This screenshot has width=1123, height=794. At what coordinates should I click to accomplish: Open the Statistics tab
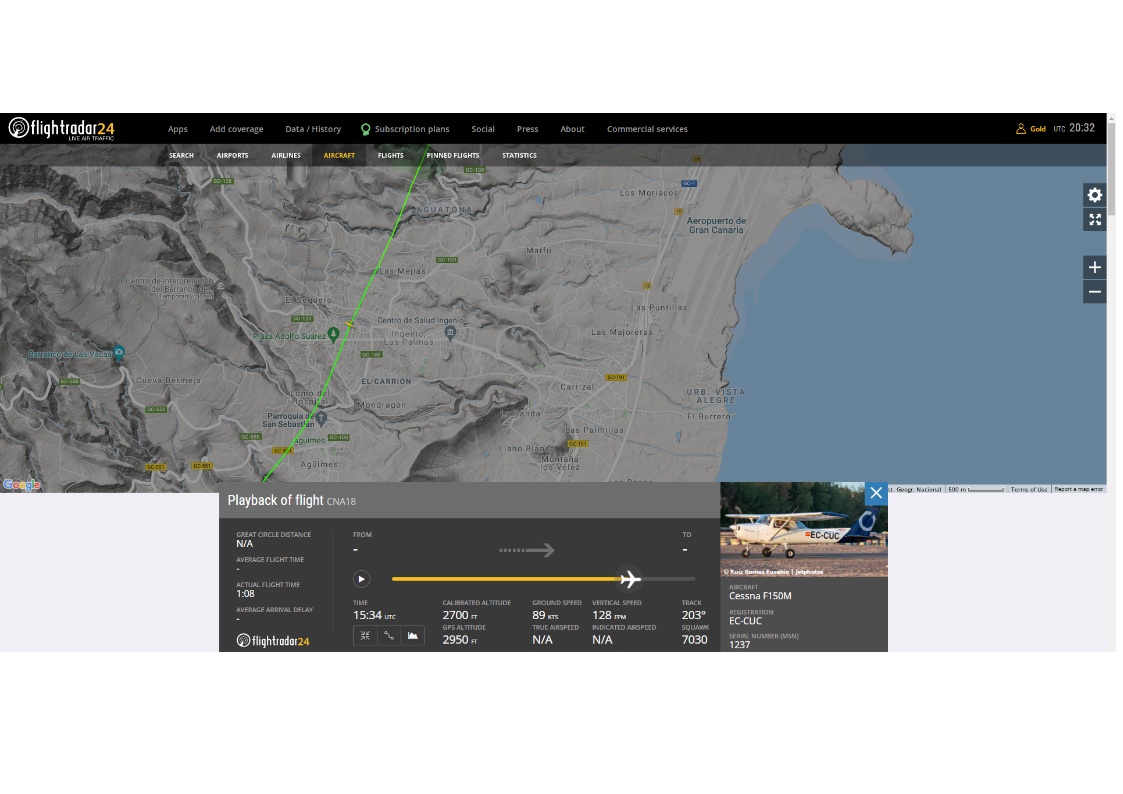click(x=519, y=155)
